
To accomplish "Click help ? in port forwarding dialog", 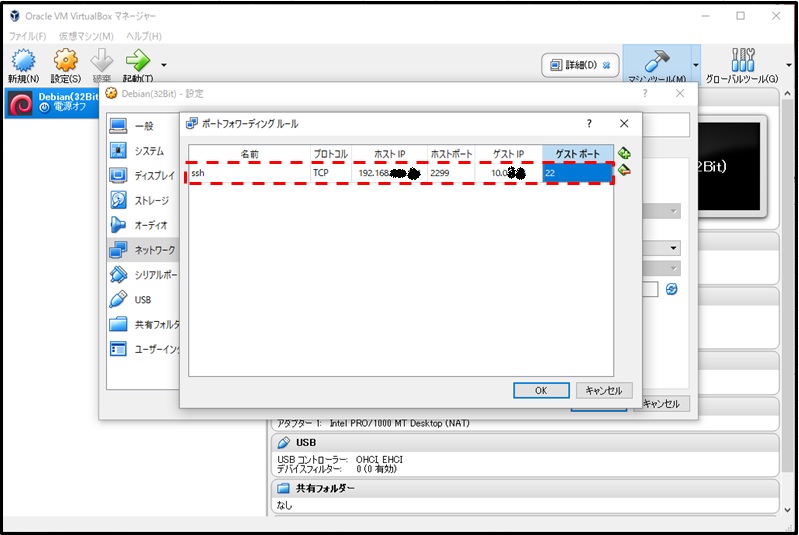I will coord(589,123).
